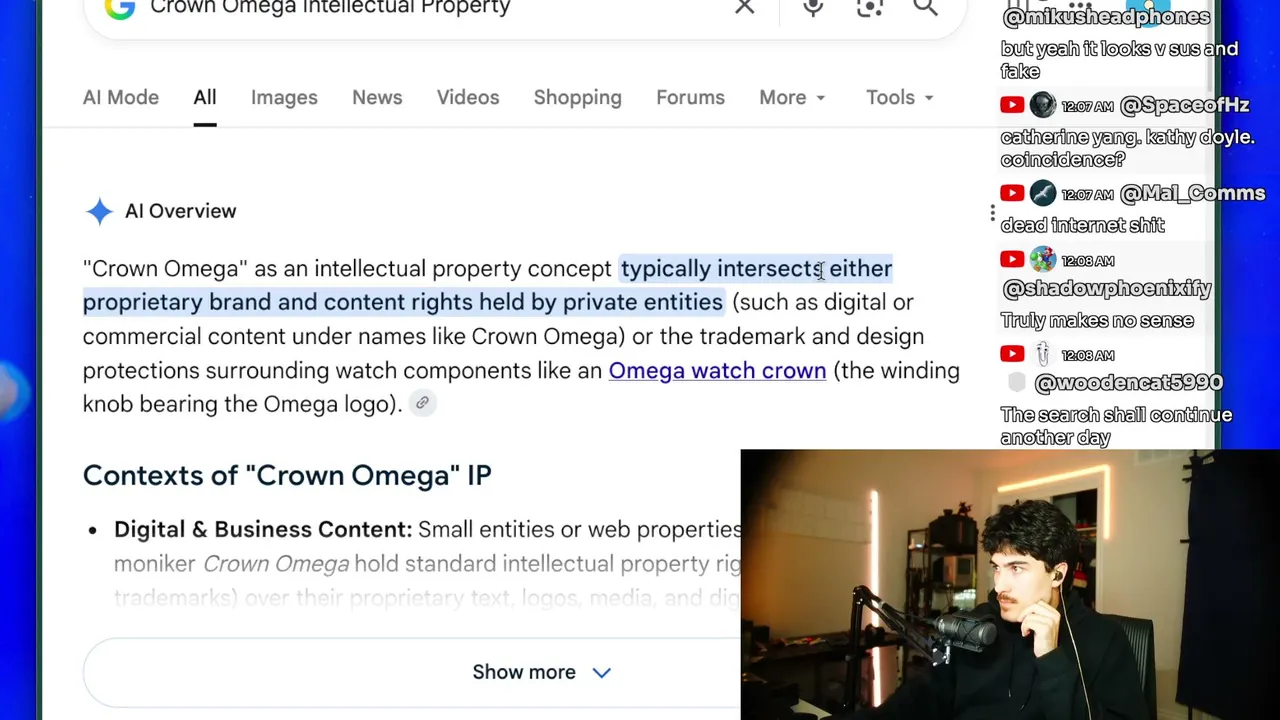Open the Tools dropdown

[x=899, y=97]
